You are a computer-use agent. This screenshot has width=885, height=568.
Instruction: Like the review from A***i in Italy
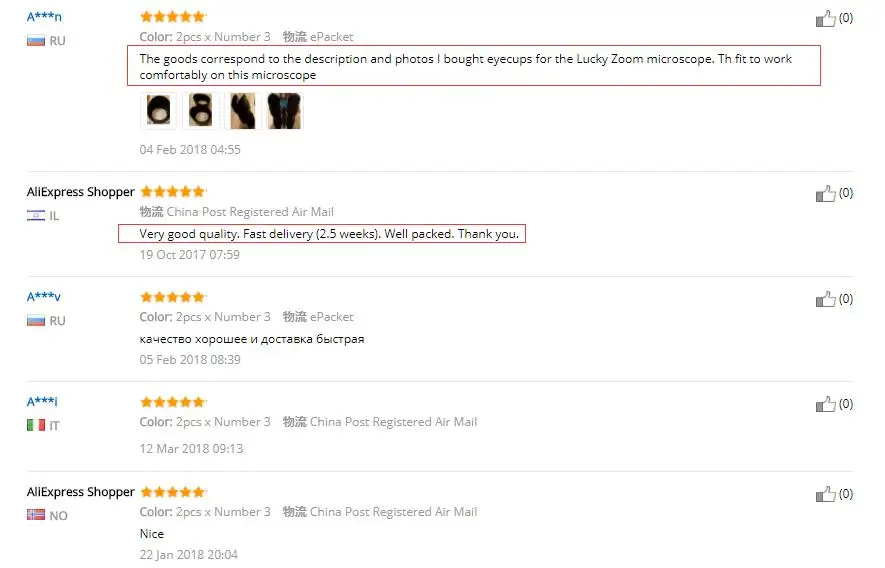point(825,404)
